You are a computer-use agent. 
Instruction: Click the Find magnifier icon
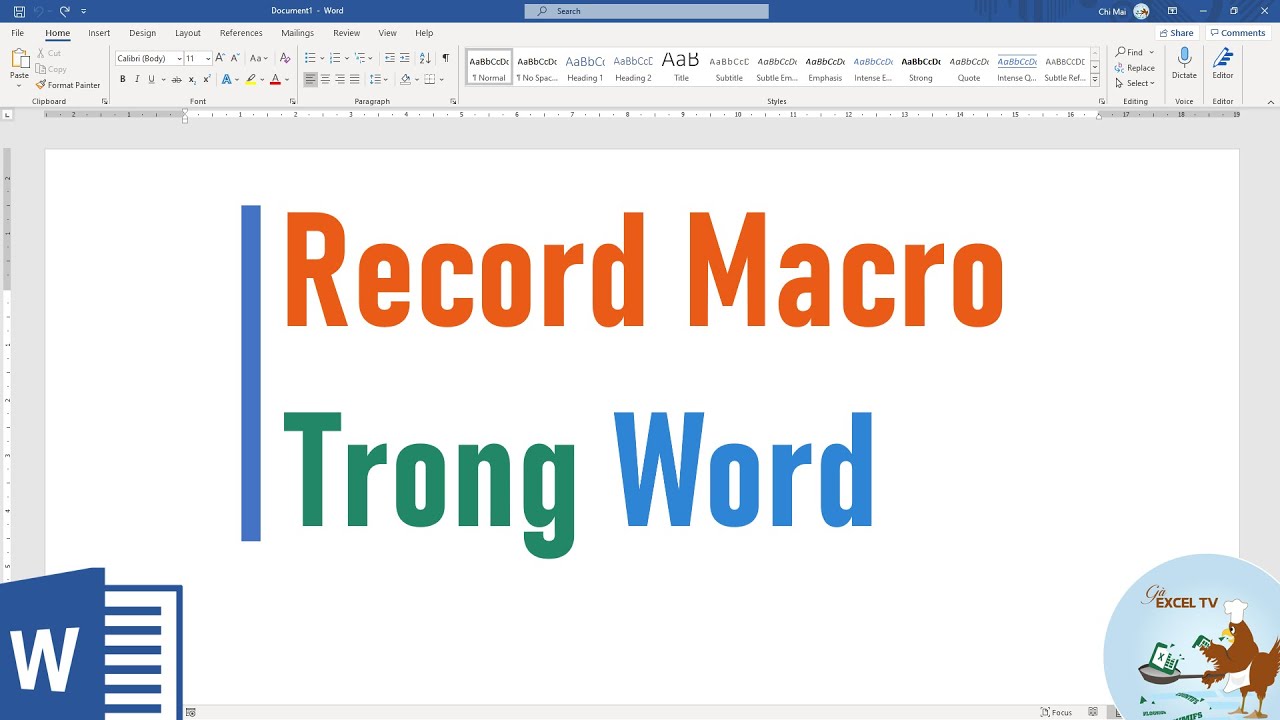(x=1121, y=52)
